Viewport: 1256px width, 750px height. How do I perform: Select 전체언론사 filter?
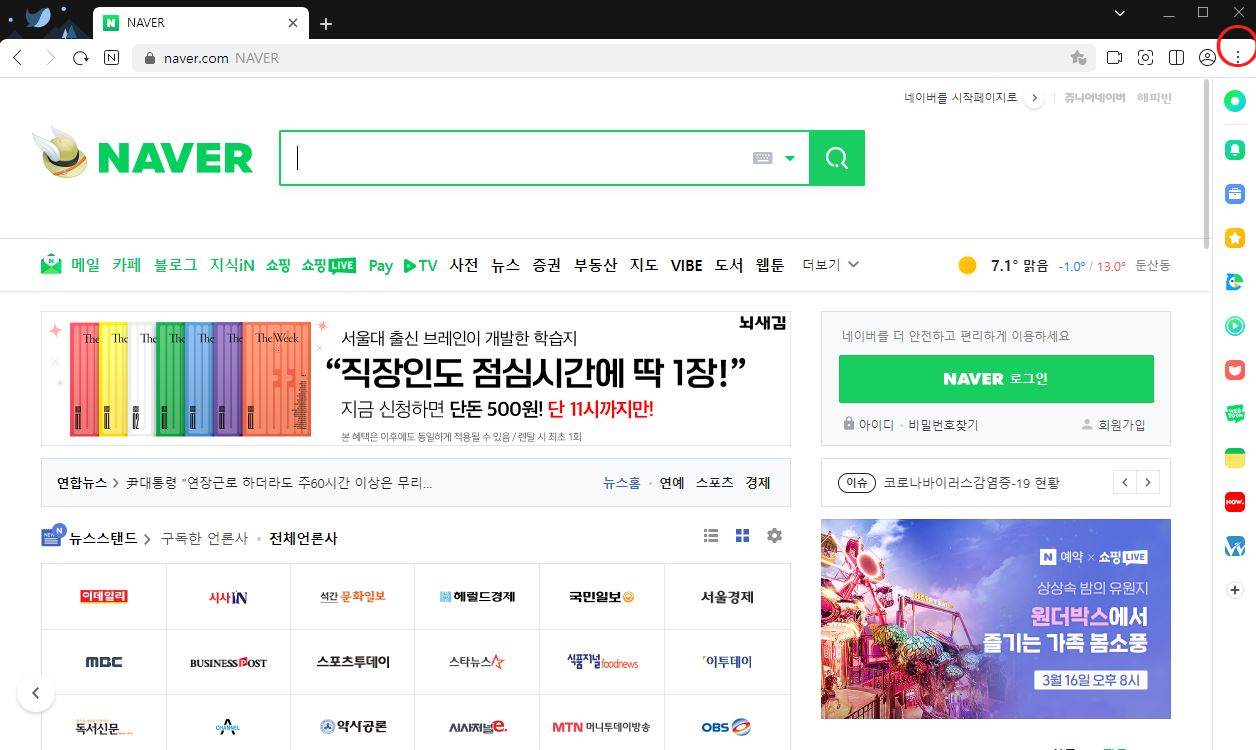coord(304,538)
